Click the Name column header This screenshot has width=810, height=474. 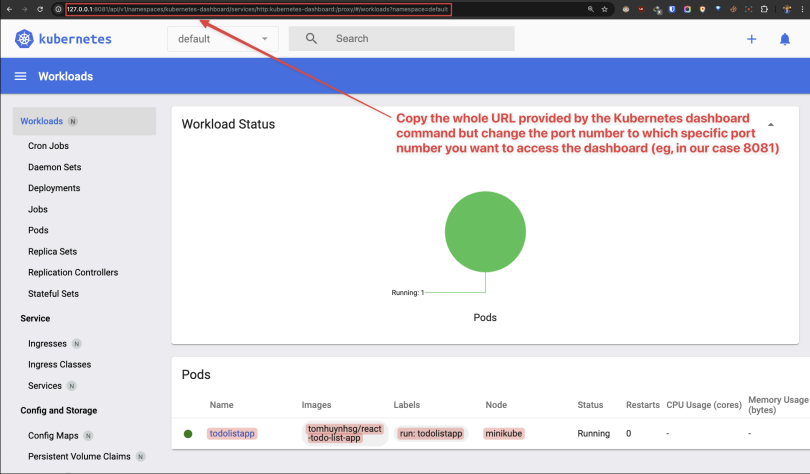coord(221,405)
